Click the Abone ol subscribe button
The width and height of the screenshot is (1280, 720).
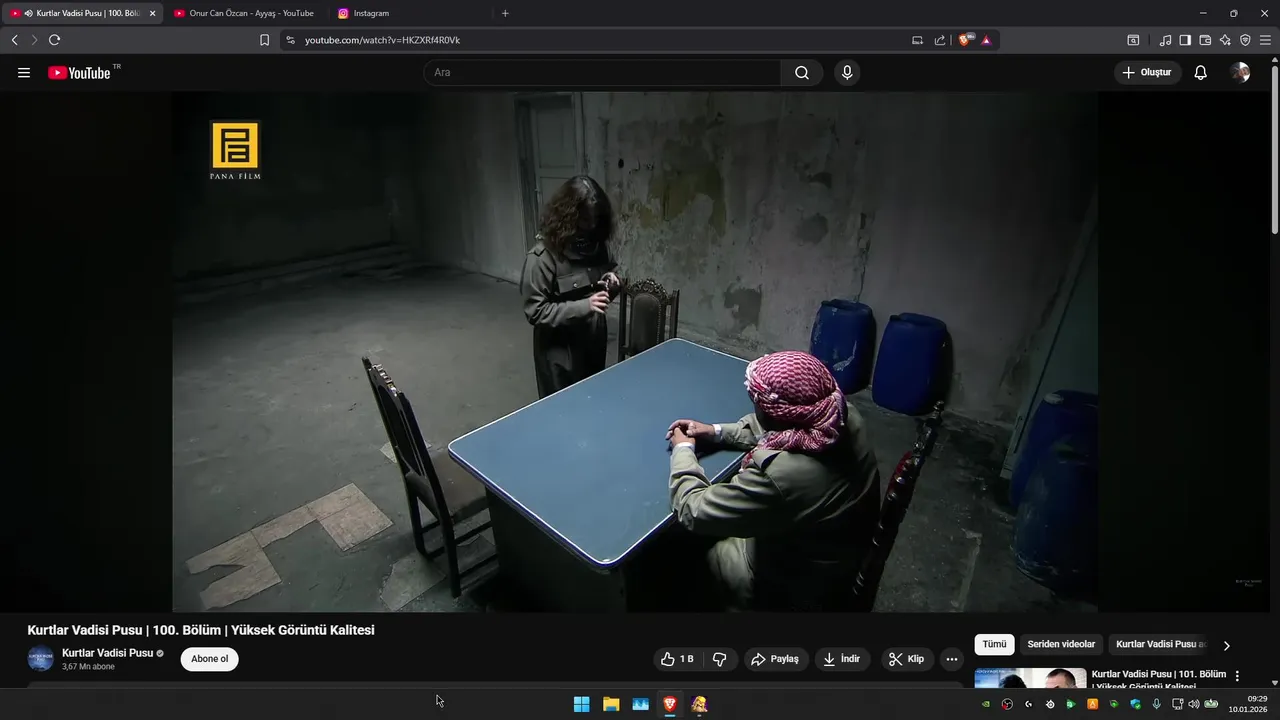[210, 659]
